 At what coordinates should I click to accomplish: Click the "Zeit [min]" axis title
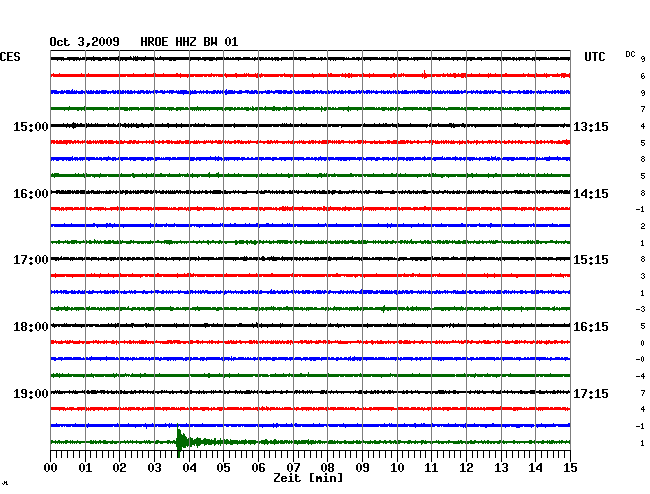pyautogui.click(x=308, y=478)
